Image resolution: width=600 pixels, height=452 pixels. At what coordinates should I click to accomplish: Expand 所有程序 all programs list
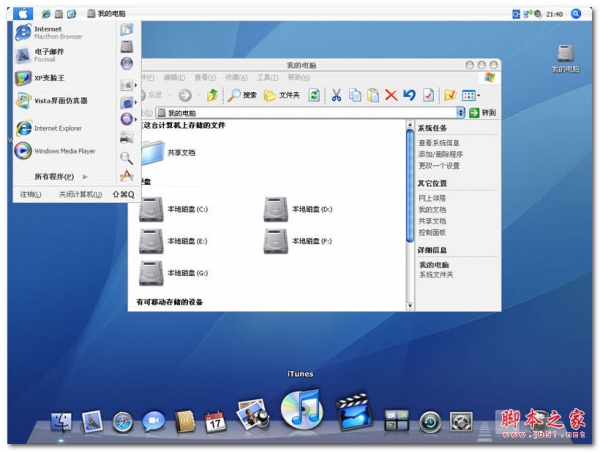[x=60, y=176]
